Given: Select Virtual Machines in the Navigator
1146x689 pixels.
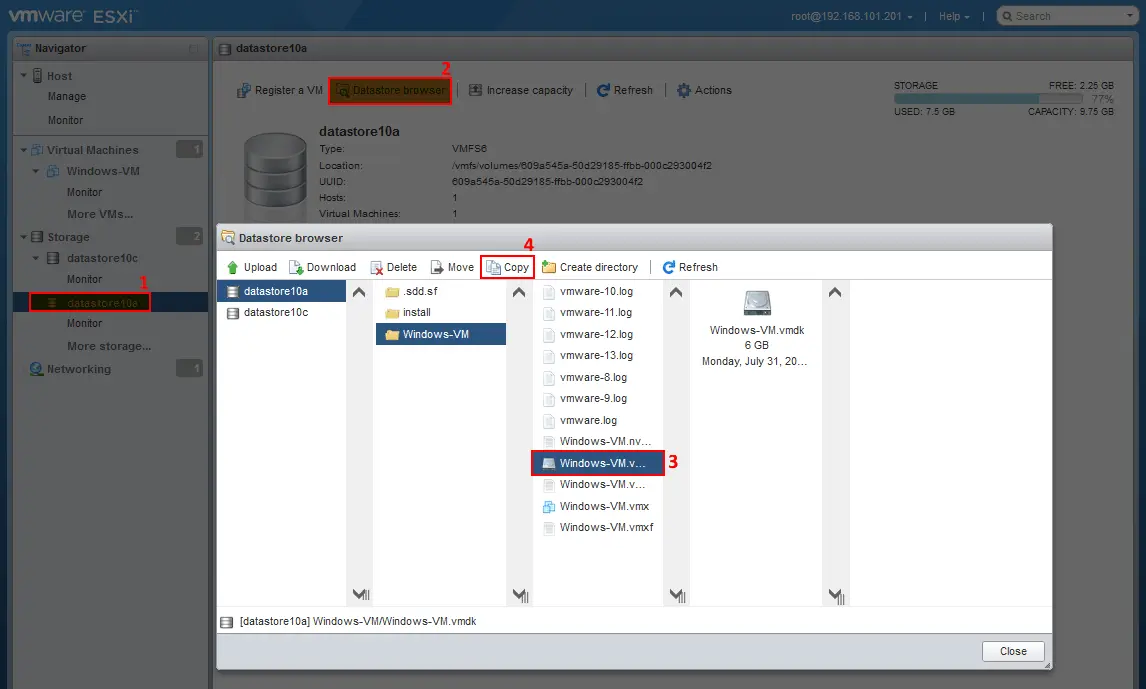Looking at the screenshot, I should [x=92, y=150].
